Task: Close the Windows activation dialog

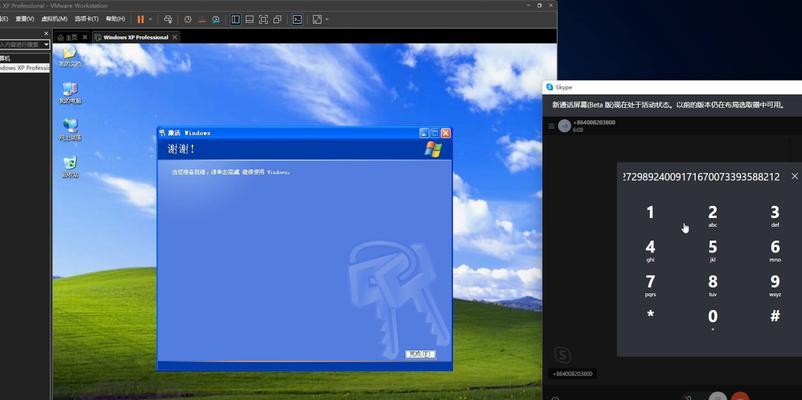Action: (x=446, y=133)
